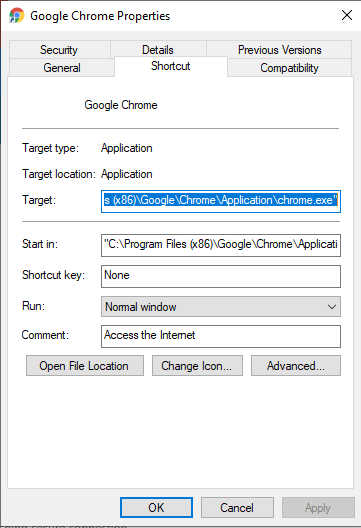Viewport: 361px width, 528px height.
Task: Click the Target: label
Action: pyautogui.click(x=39, y=200)
